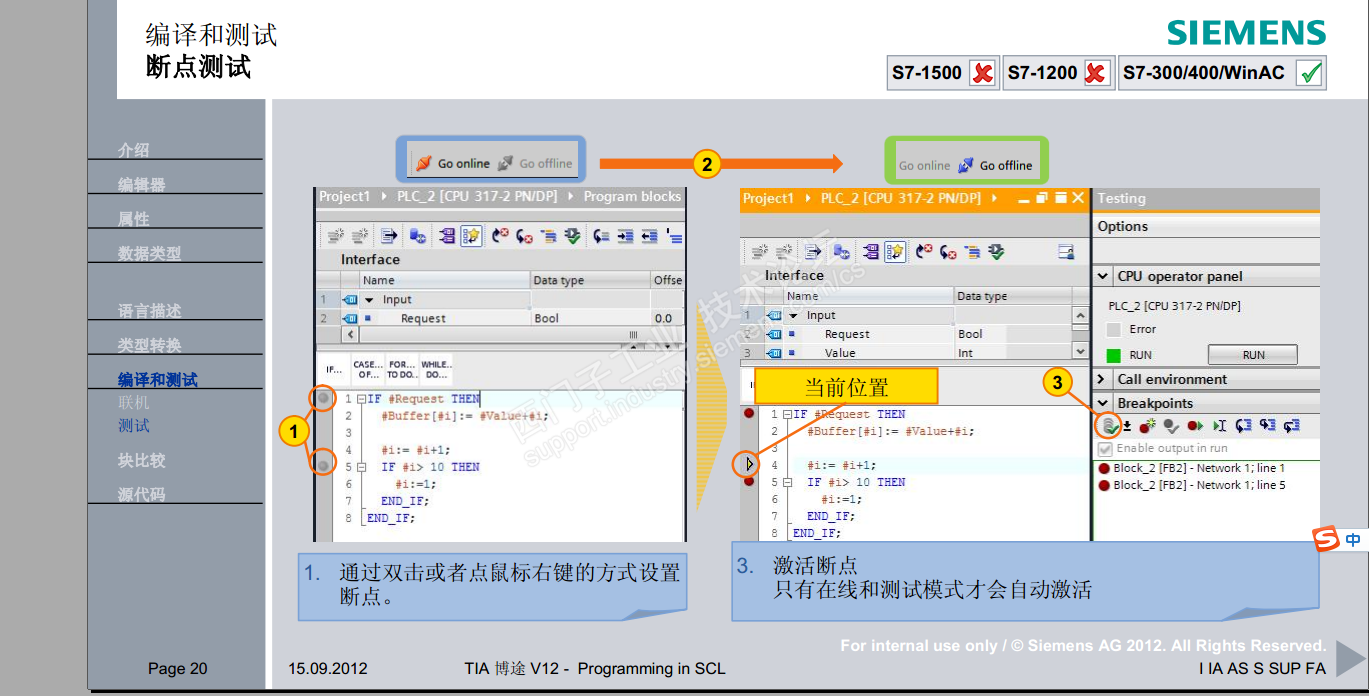Screen dimensions: 1369x696
Task: Click the download arrow icon in Breakpoints toolbar
Action: coord(1127,426)
